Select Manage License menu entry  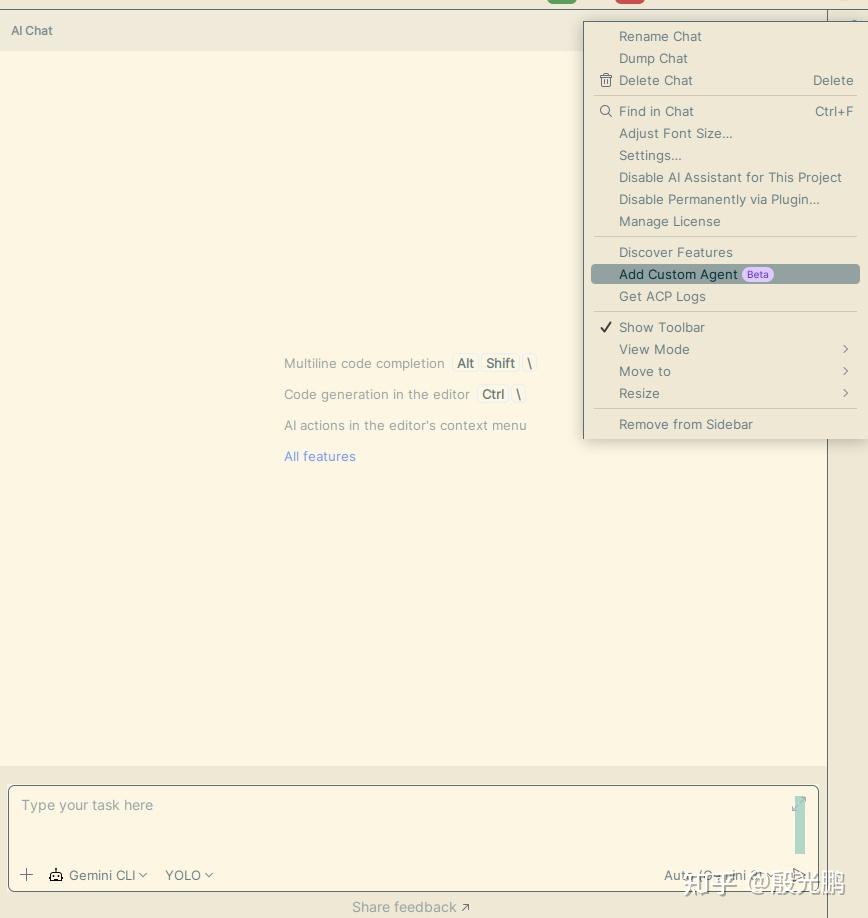click(x=725, y=221)
